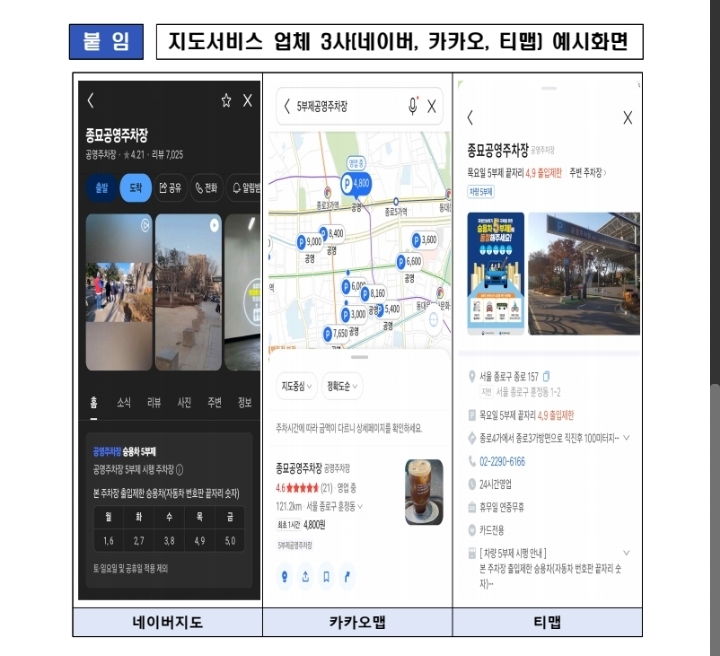Screen dimensions: 720x656
Task: Clear the Kakao Map search with X
Action: point(432,107)
